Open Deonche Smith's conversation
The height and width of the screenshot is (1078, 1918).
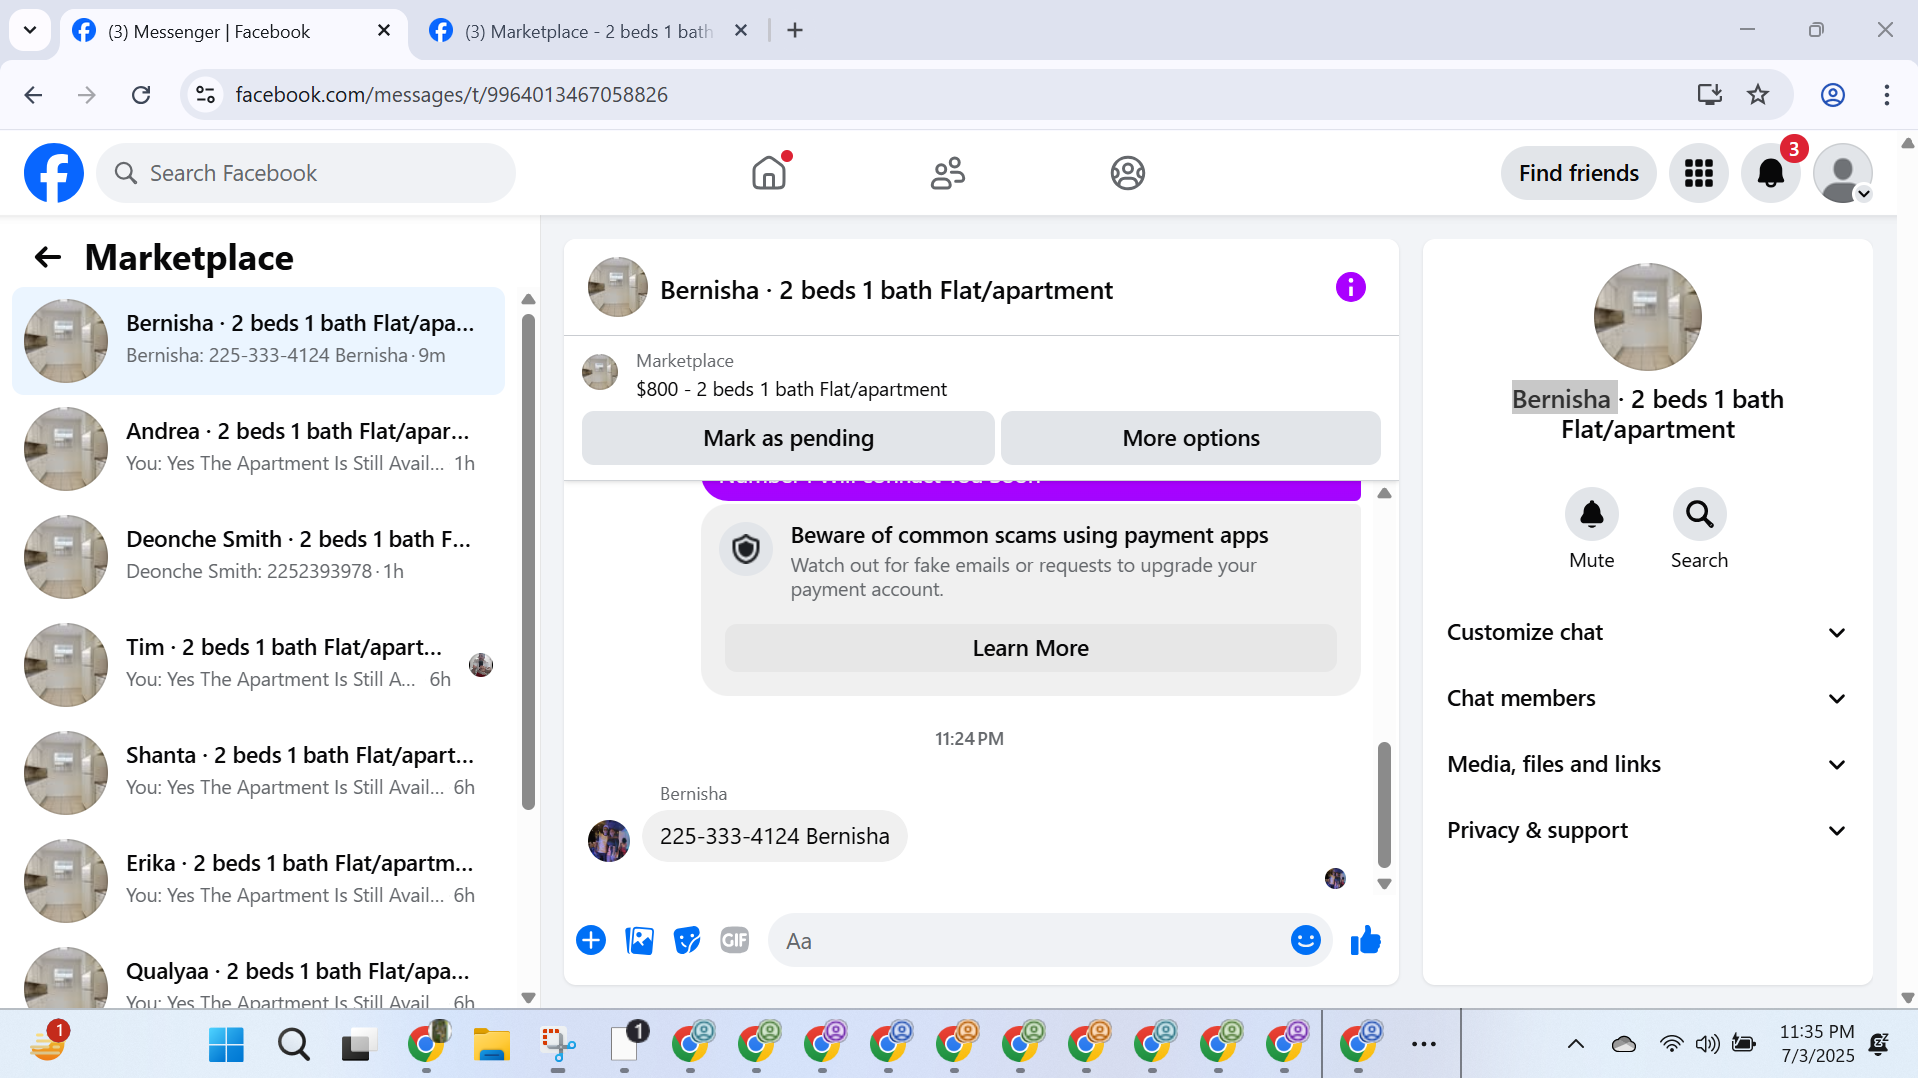pos(258,557)
